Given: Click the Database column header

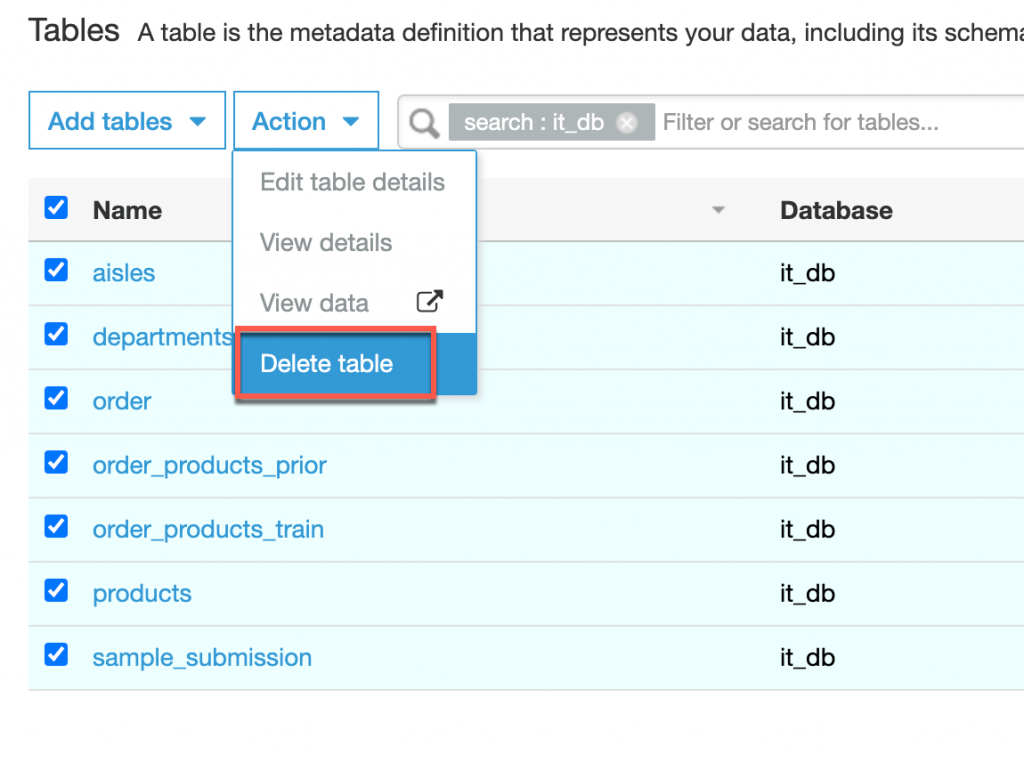Looking at the screenshot, I should pos(836,211).
